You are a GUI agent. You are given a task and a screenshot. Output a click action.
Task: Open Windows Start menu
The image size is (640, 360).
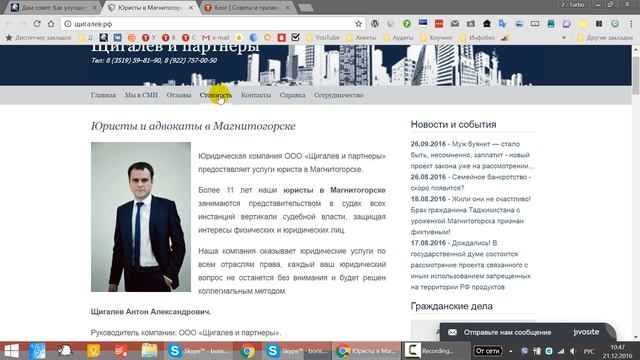pos(11,351)
